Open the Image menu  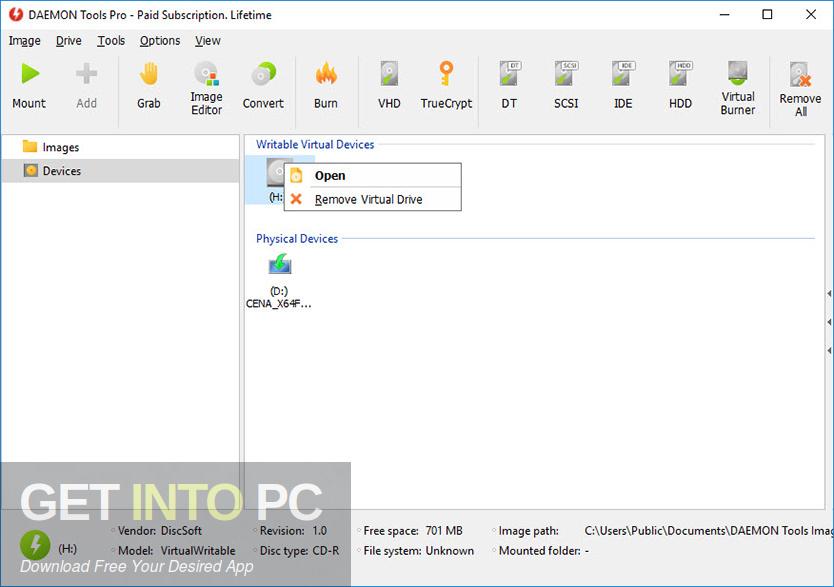click(x=24, y=41)
